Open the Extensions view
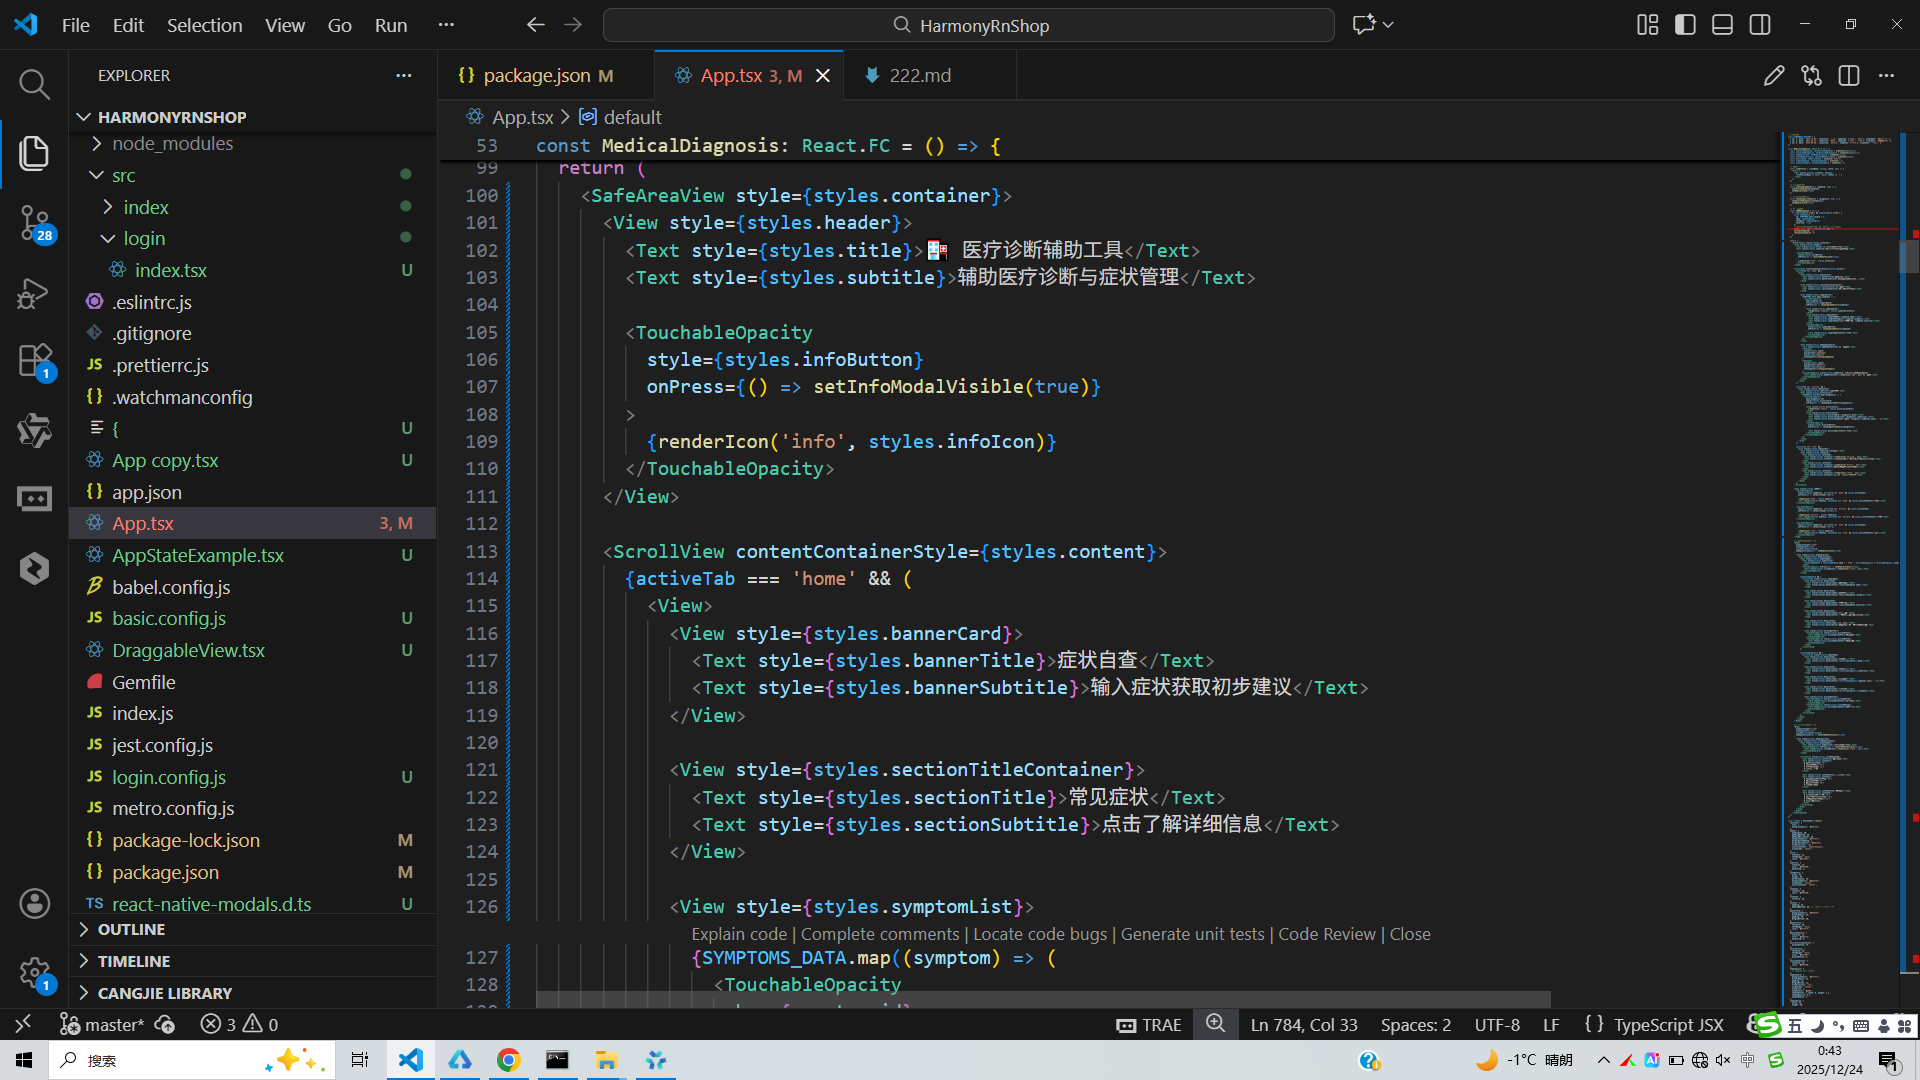This screenshot has height=1080, width=1920. 34,361
